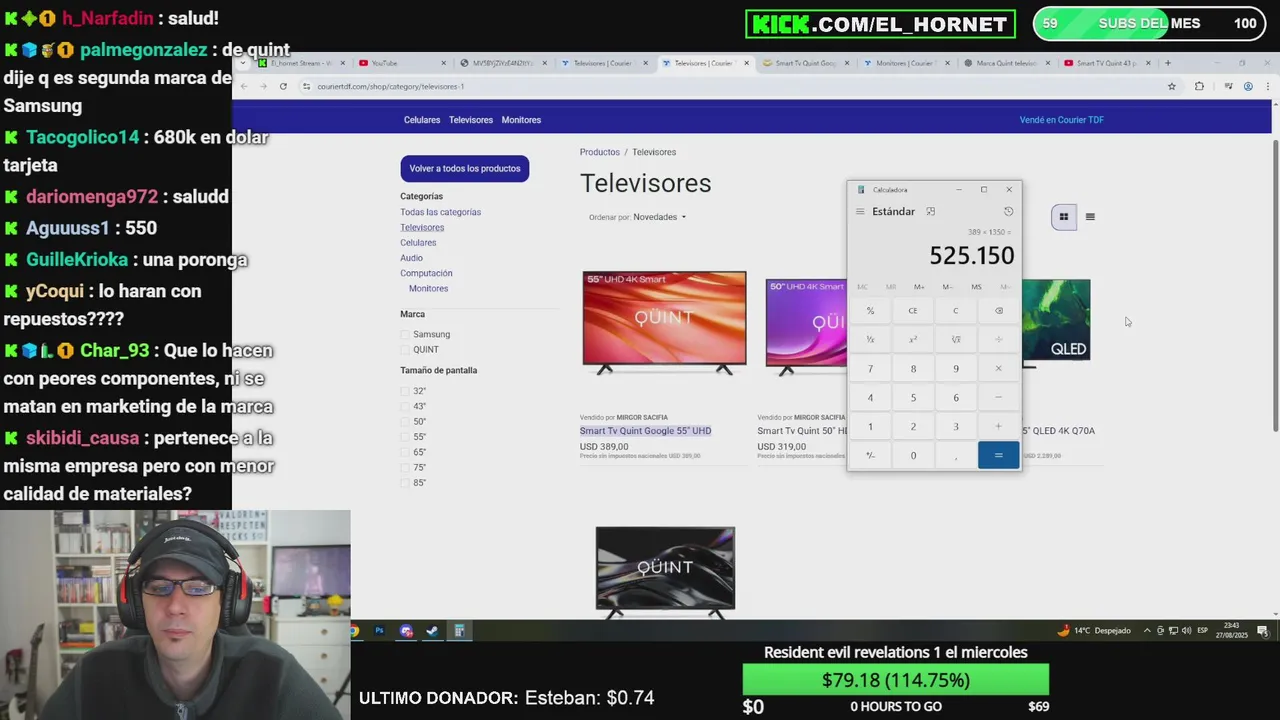Image resolution: width=1280 pixels, height=720 pixels.
Task: Switch product listing to grid view
Action: [1064, 217]
